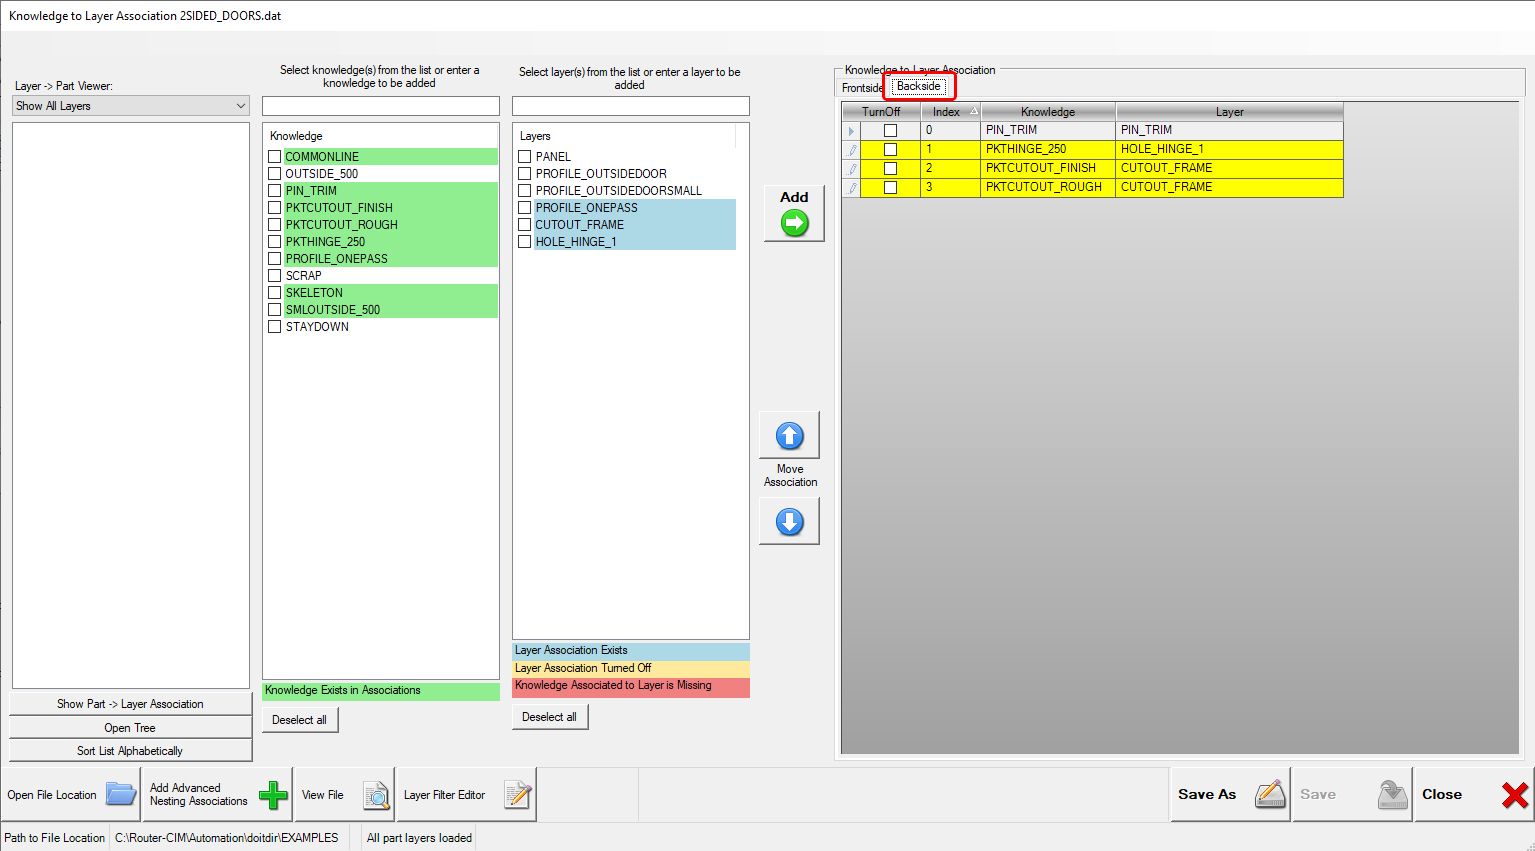Click the Layer Association Exists blue legend
1535x851 pixels.
coord(630,650)
